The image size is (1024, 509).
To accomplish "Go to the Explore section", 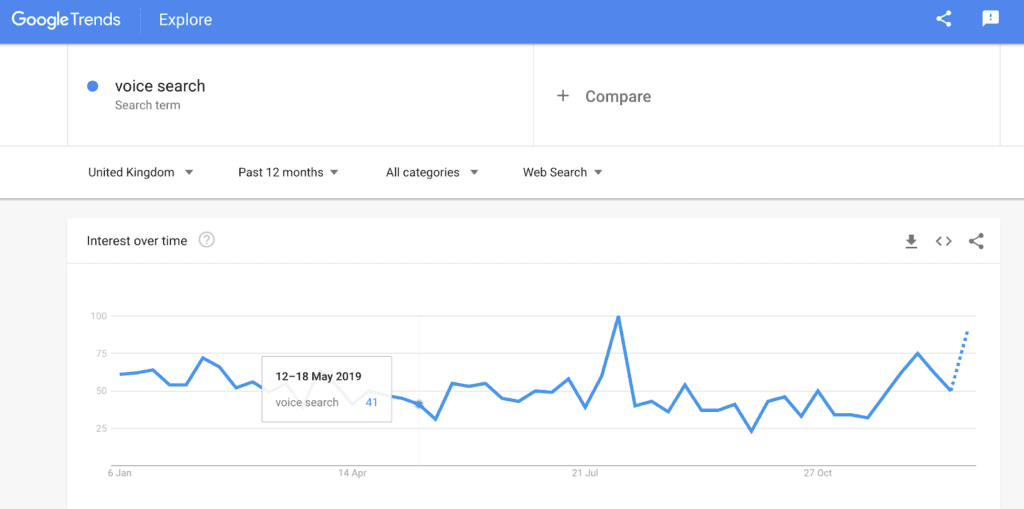I will coord(185,20).
